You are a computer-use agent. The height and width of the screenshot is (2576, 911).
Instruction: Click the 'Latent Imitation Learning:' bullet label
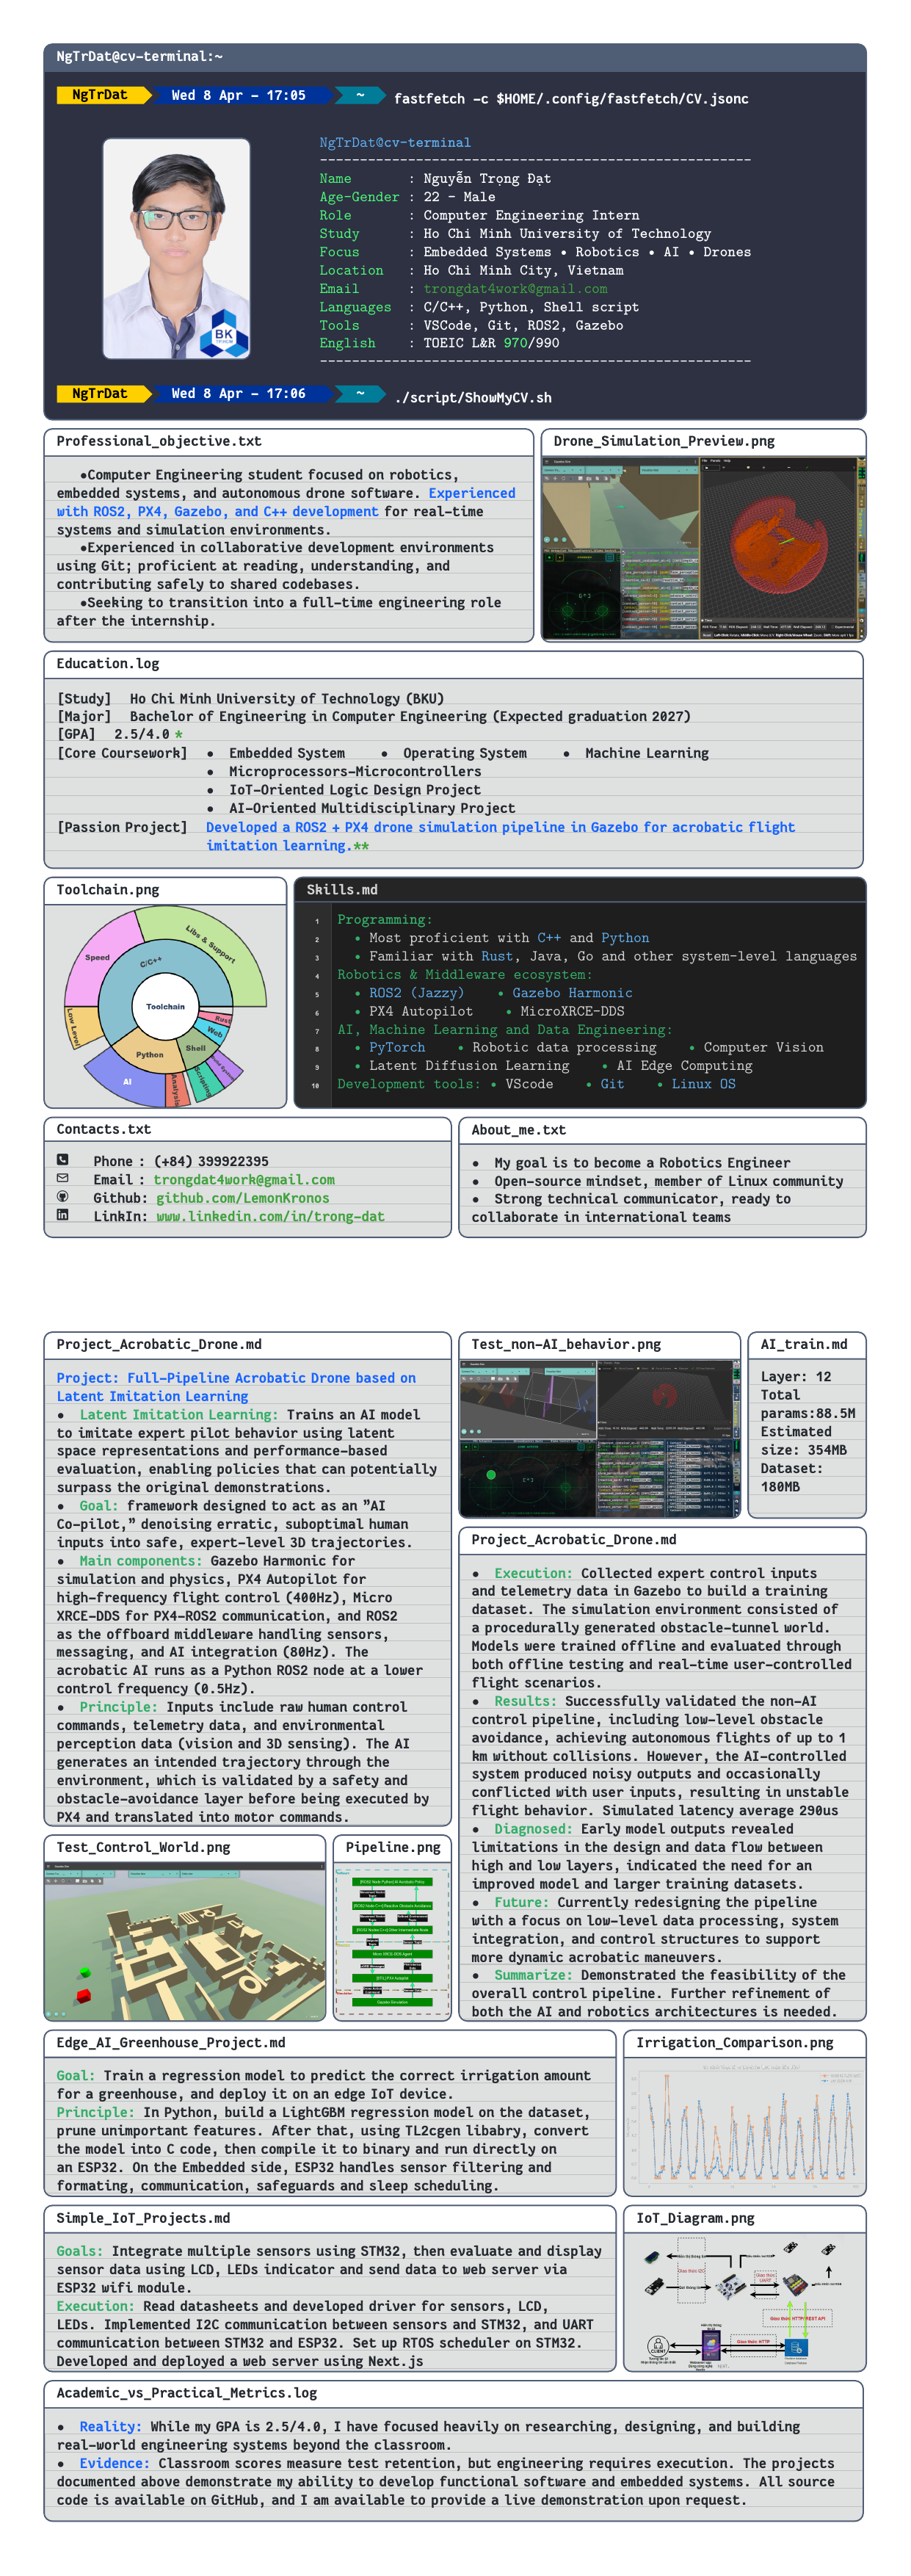click(x=179, y=1415)
